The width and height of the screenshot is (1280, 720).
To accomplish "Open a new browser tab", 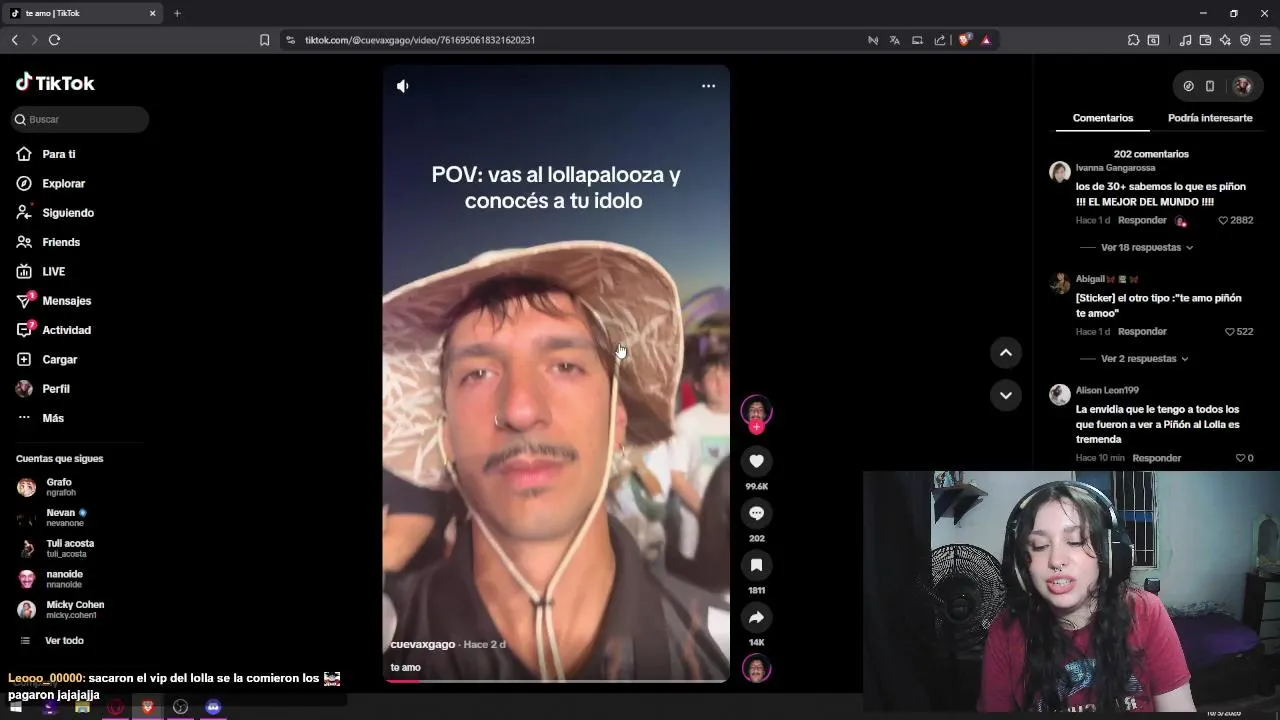I will (x=177, y=13).
